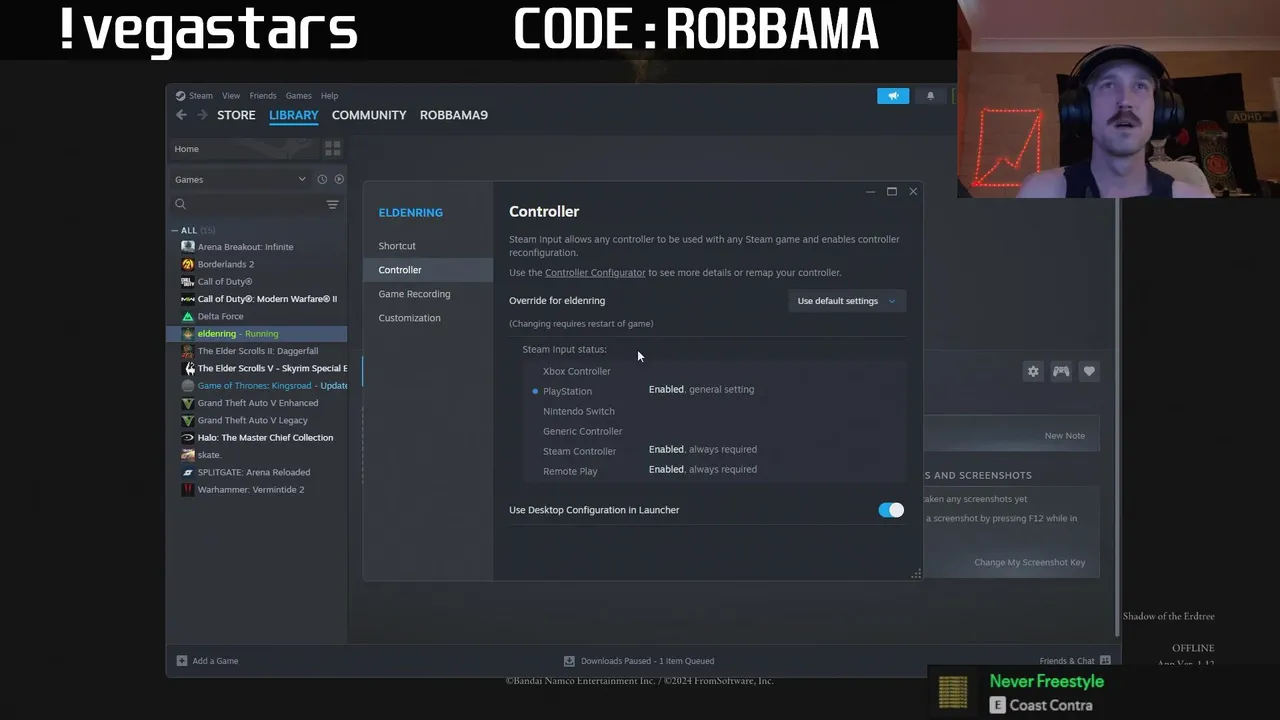1280x720 pixels.
Task: Toggle Use Desktop Configuration in Launcher
Action: coord(891,510)
